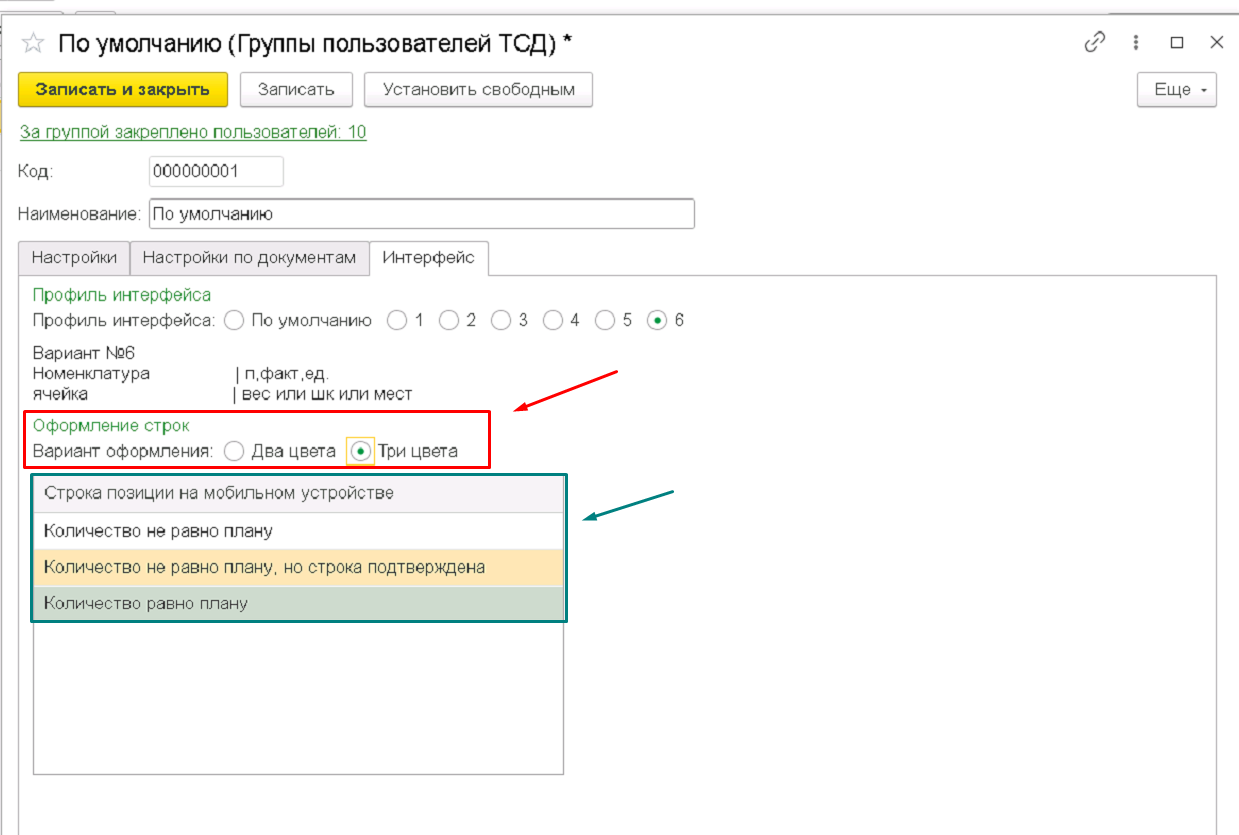Viewport: 1239px width, 835px height.
Task: Pick interface profile 1
Action: (397, 321)
